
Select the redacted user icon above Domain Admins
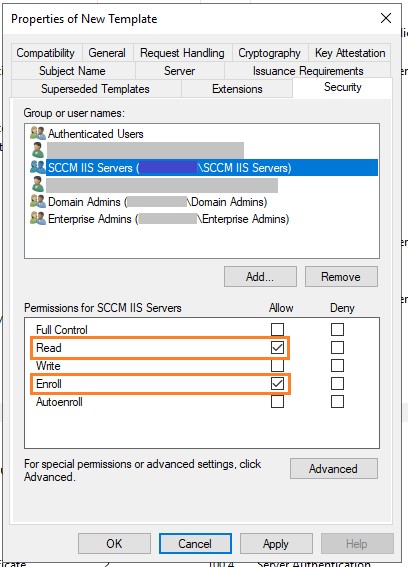[x=38, y=184]
